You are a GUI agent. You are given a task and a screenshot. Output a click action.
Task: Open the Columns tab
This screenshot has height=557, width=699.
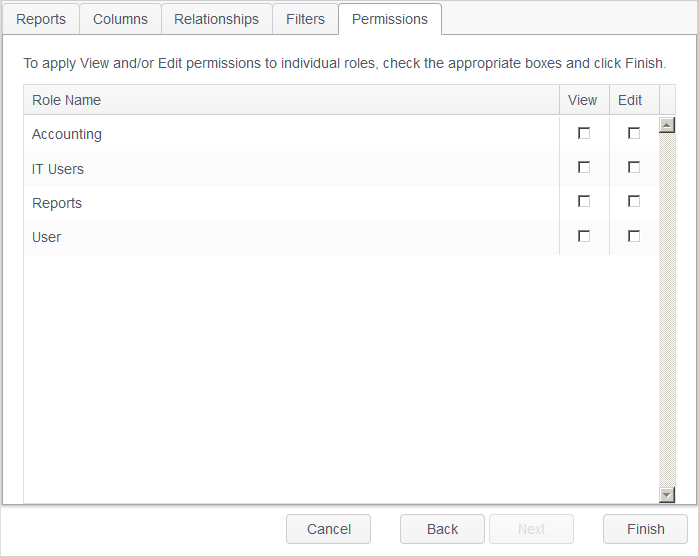(120, 19)
